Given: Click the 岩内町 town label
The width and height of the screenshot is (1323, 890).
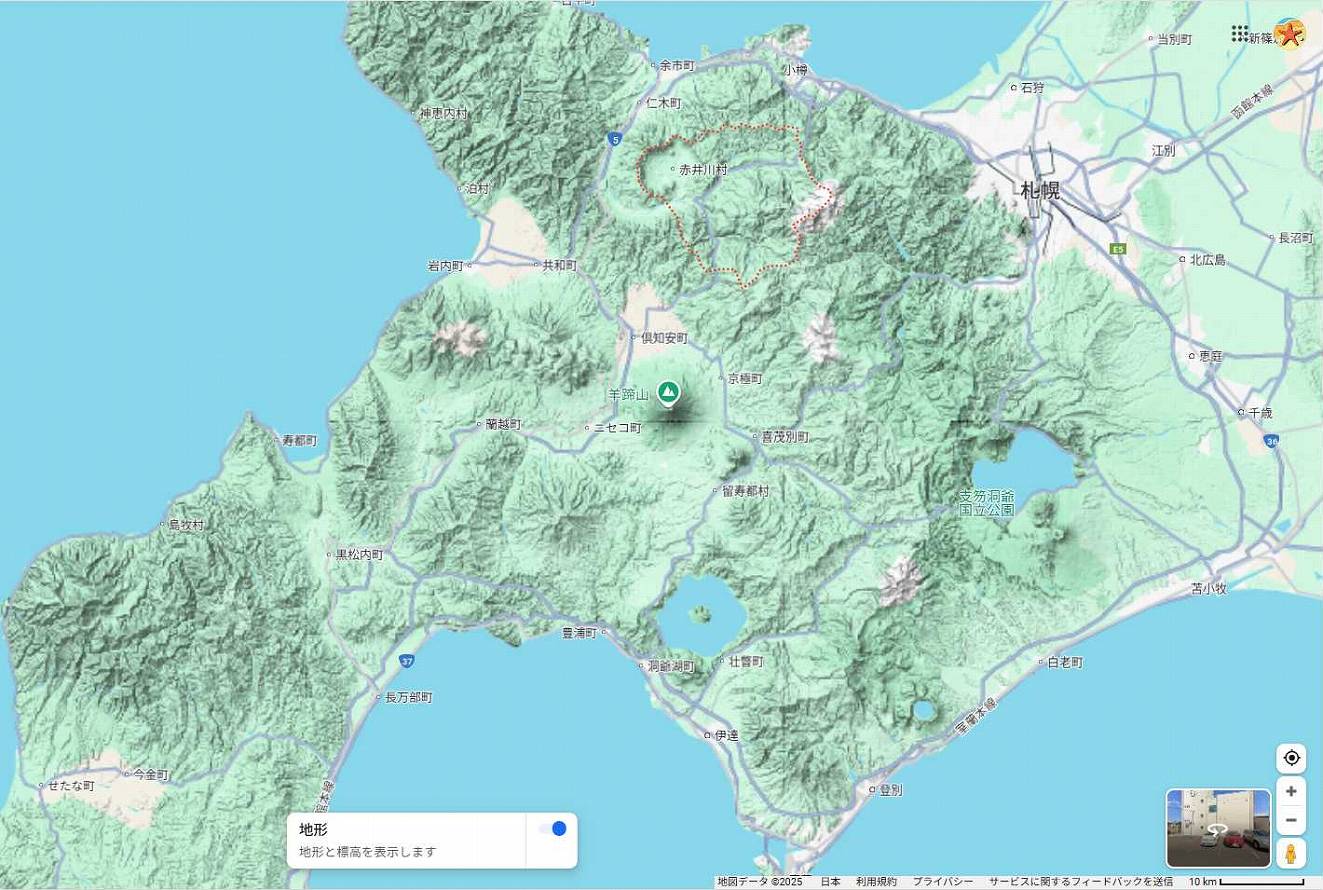Looking at the screenshot, I should (x=446, y=265).
